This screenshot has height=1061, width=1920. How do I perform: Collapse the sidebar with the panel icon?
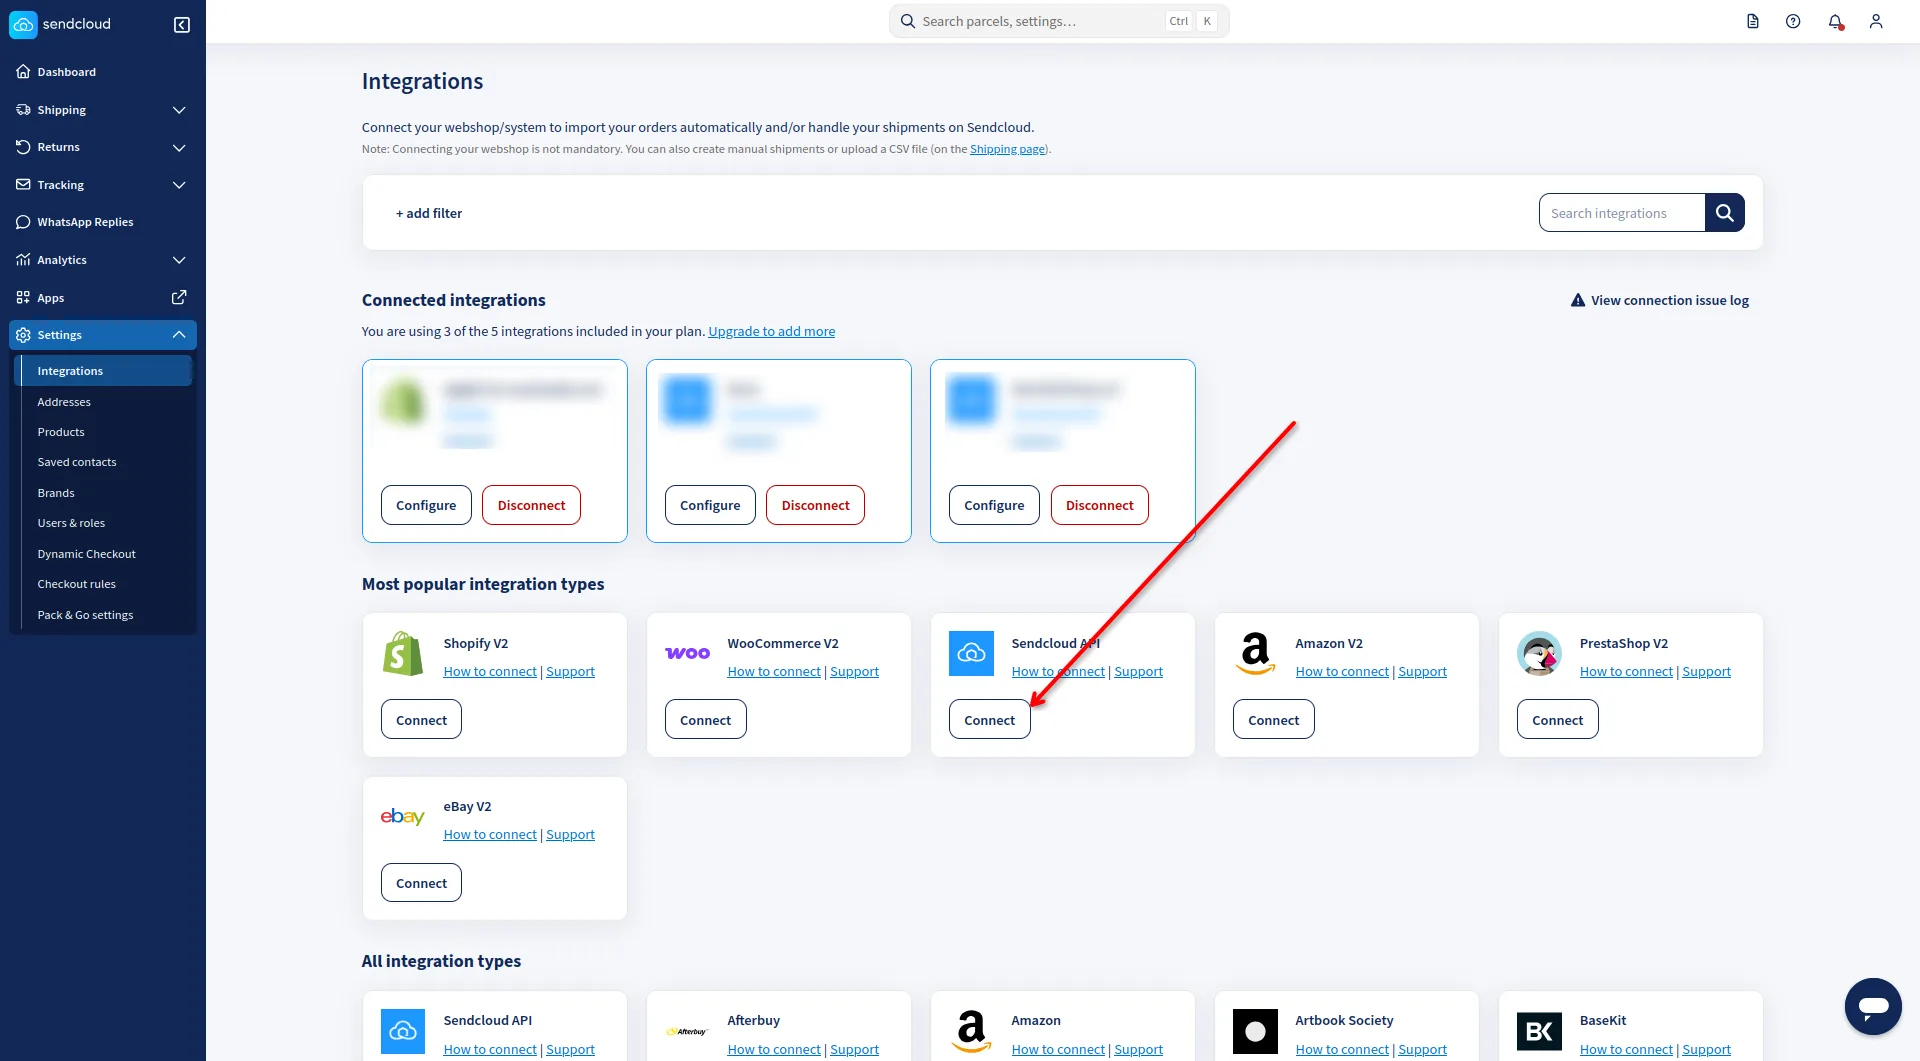click(x=182, y=25)
